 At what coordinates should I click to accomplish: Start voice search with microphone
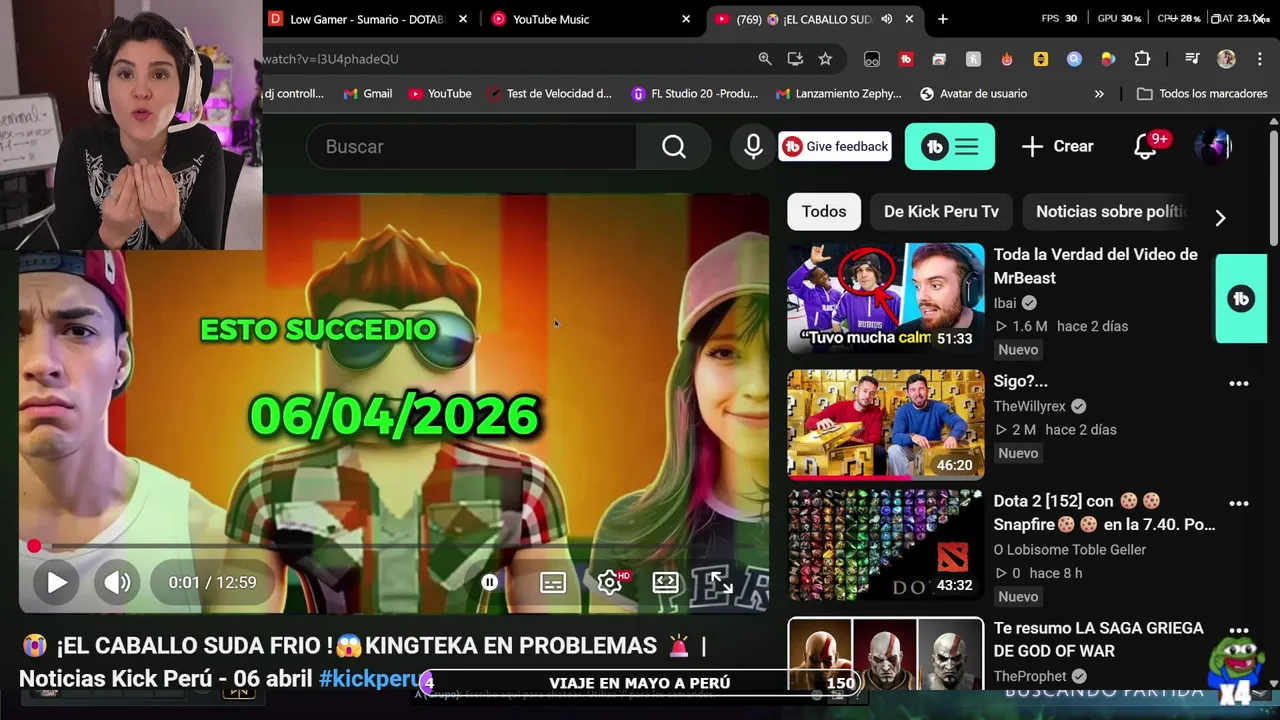pos(753,147)
